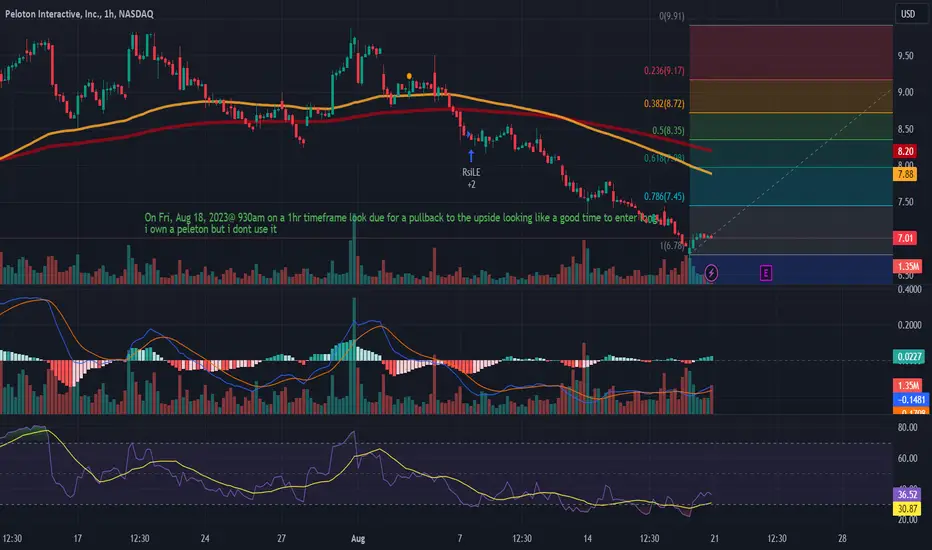Click the orange 7.88 price tag

905,174
